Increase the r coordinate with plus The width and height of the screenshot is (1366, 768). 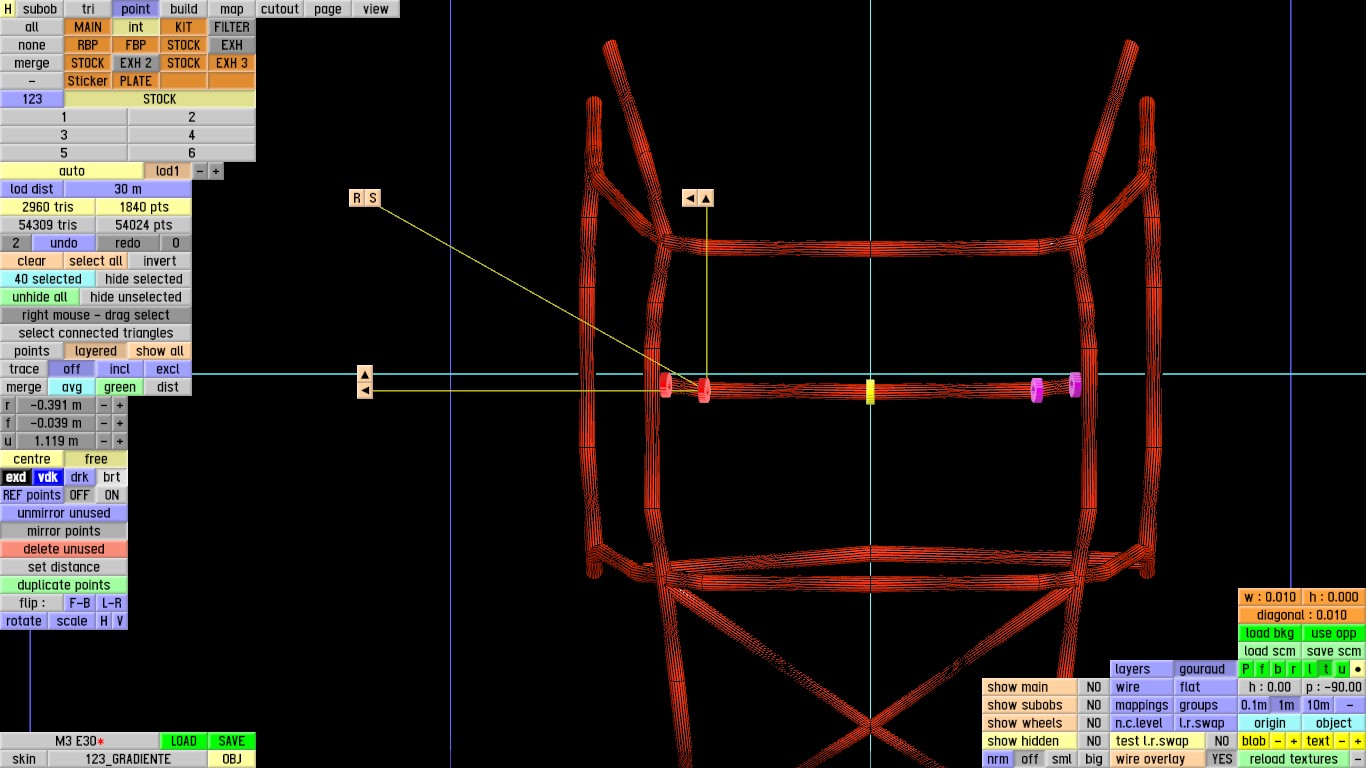coord(120,405)
